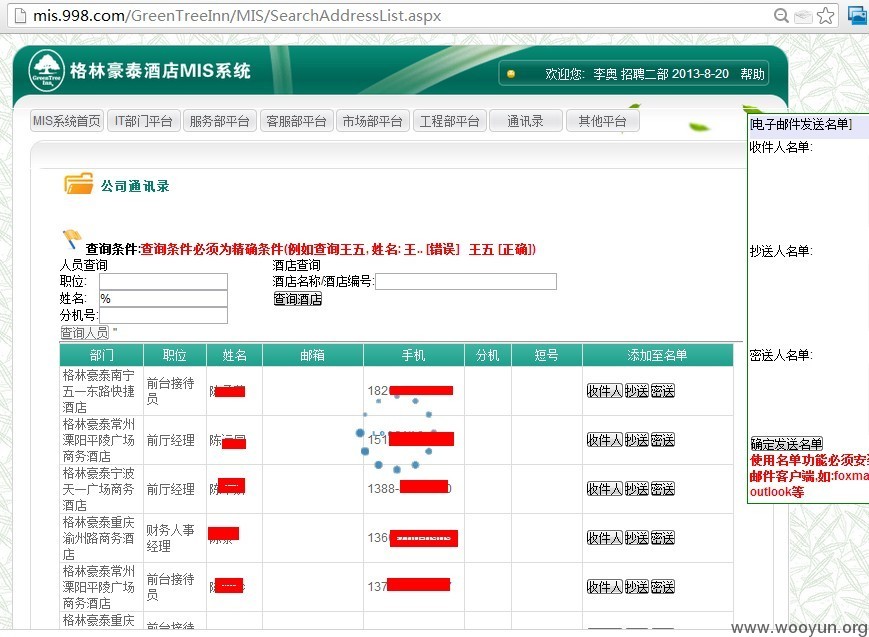Click the 查询人员 button
Image resolution: width=869 pixels, height=637 pixels.
coord(85,333)
